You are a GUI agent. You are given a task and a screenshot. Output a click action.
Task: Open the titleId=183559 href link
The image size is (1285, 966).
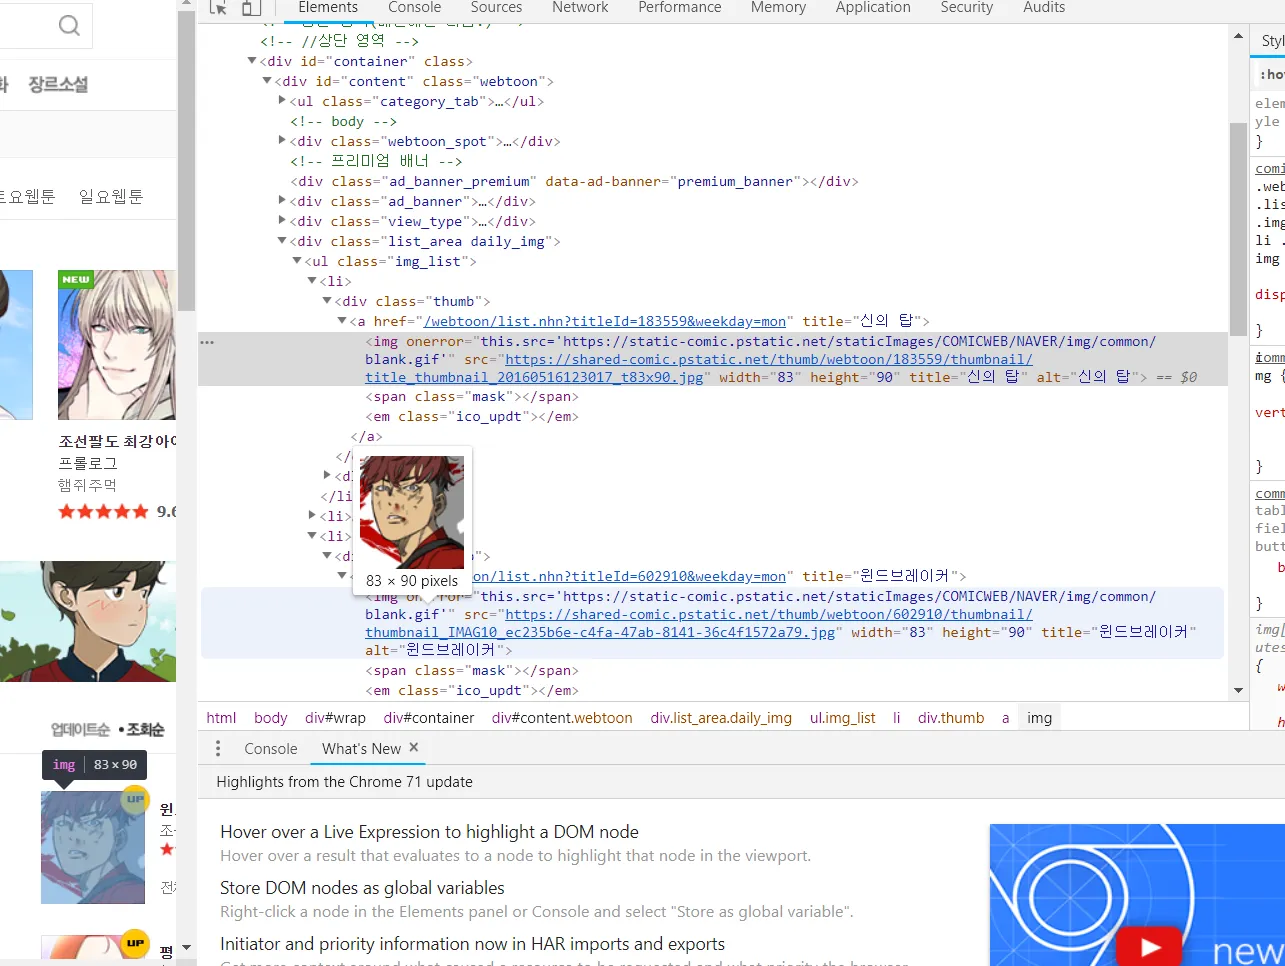pos(605,321)
